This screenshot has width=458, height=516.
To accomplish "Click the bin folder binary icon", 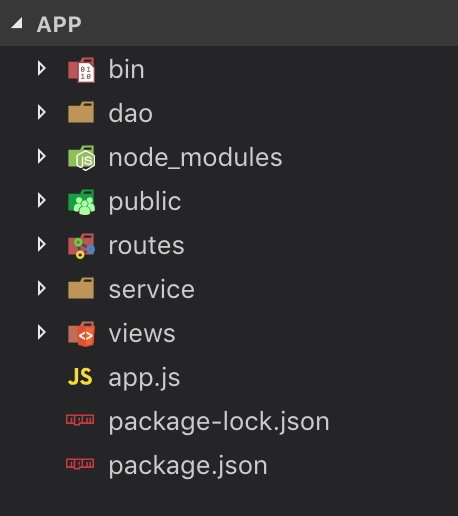I will tap(81, 70).
